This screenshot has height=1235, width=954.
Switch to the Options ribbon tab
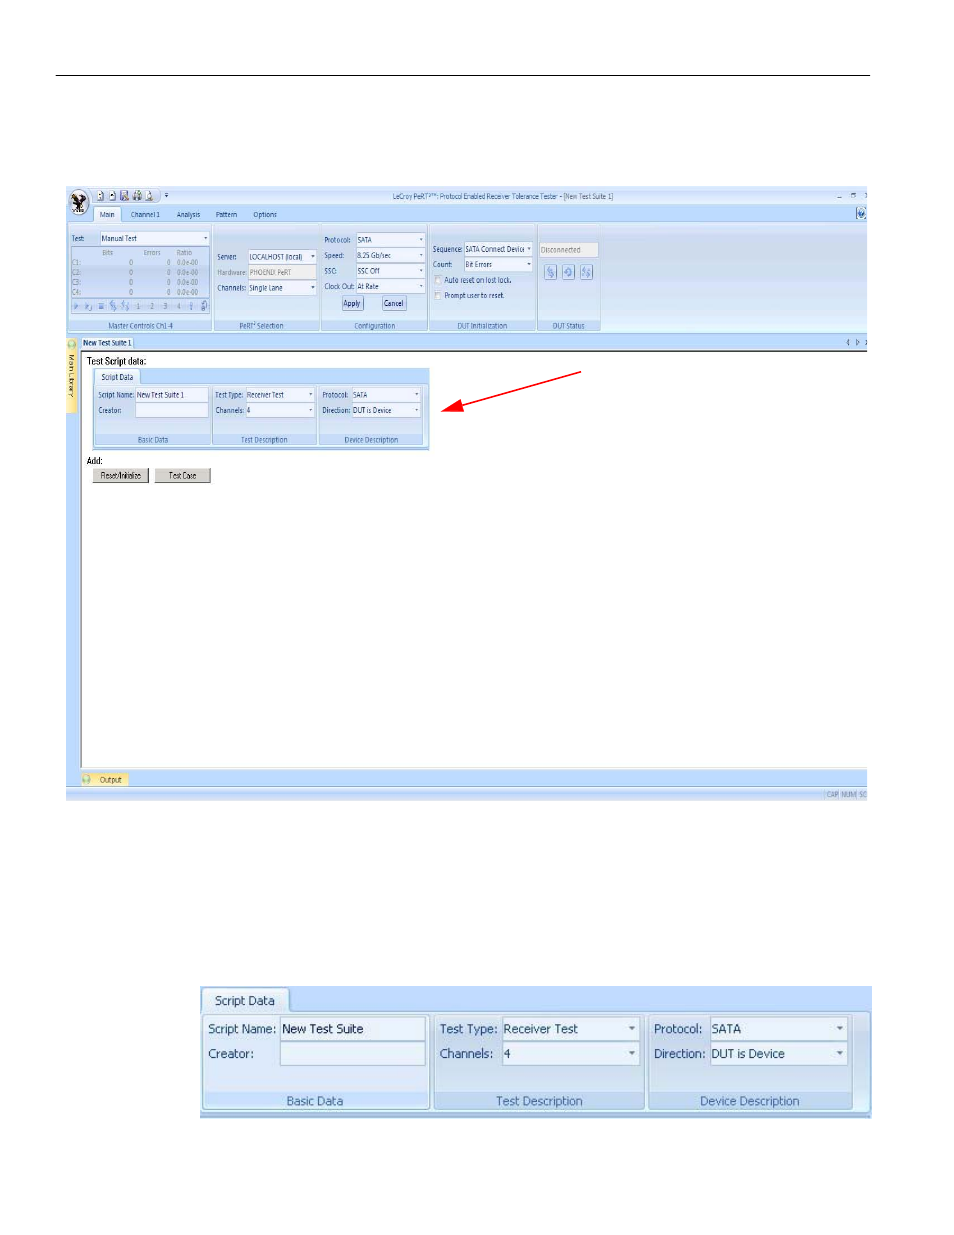coord(265,215)
